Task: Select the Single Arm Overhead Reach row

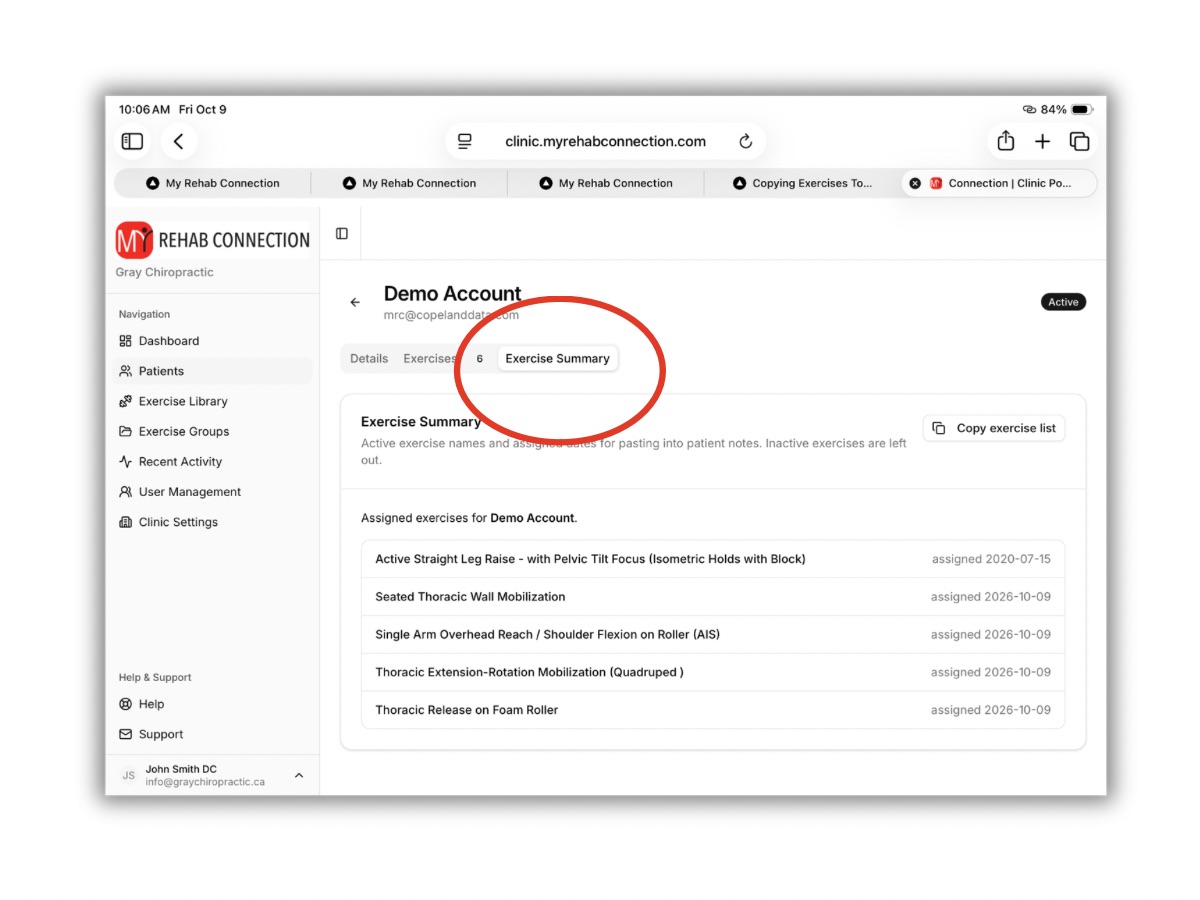Action: pos(713,635)
